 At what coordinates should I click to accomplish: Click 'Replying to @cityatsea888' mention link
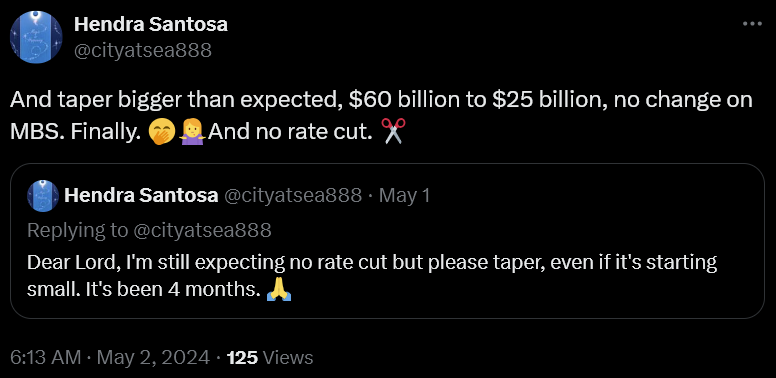tap(202, 230)
